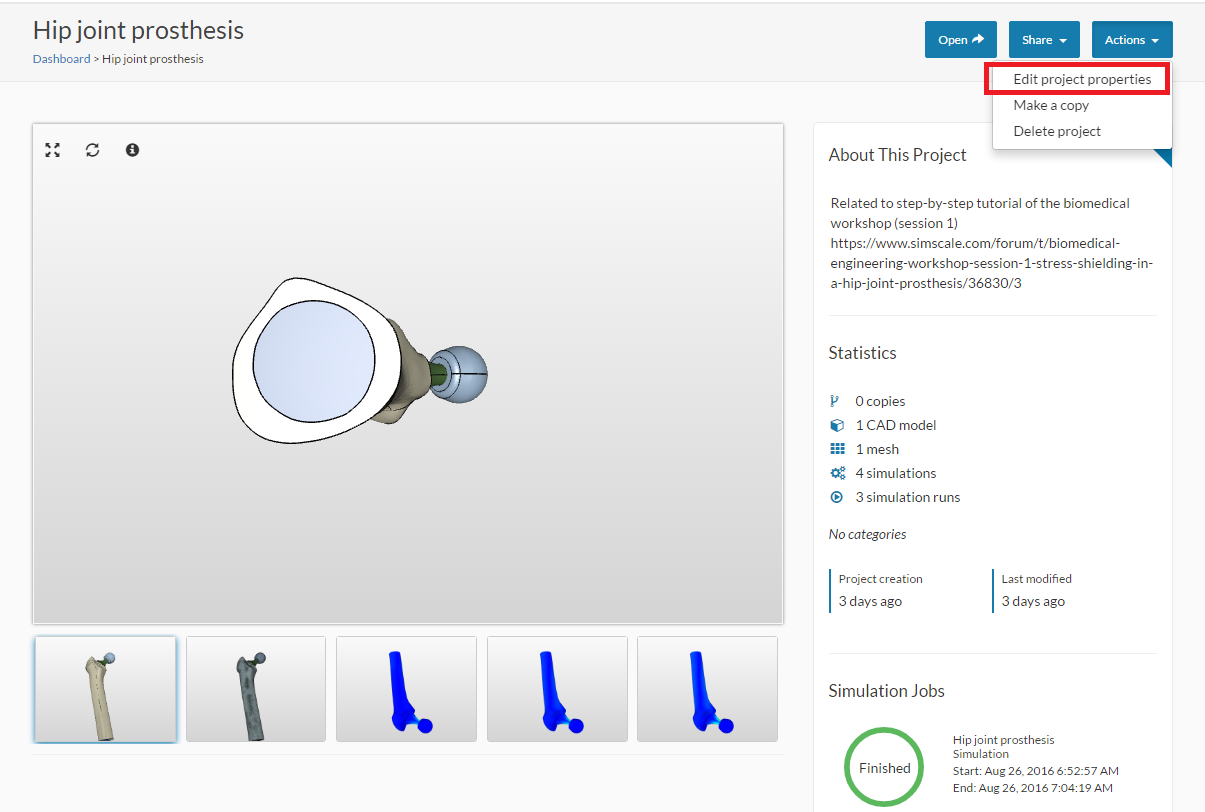This screenshot has width=1205, height=812.
Task: Select the third thumbnail, first blue simulation result
Action: [x=406, y=689]
